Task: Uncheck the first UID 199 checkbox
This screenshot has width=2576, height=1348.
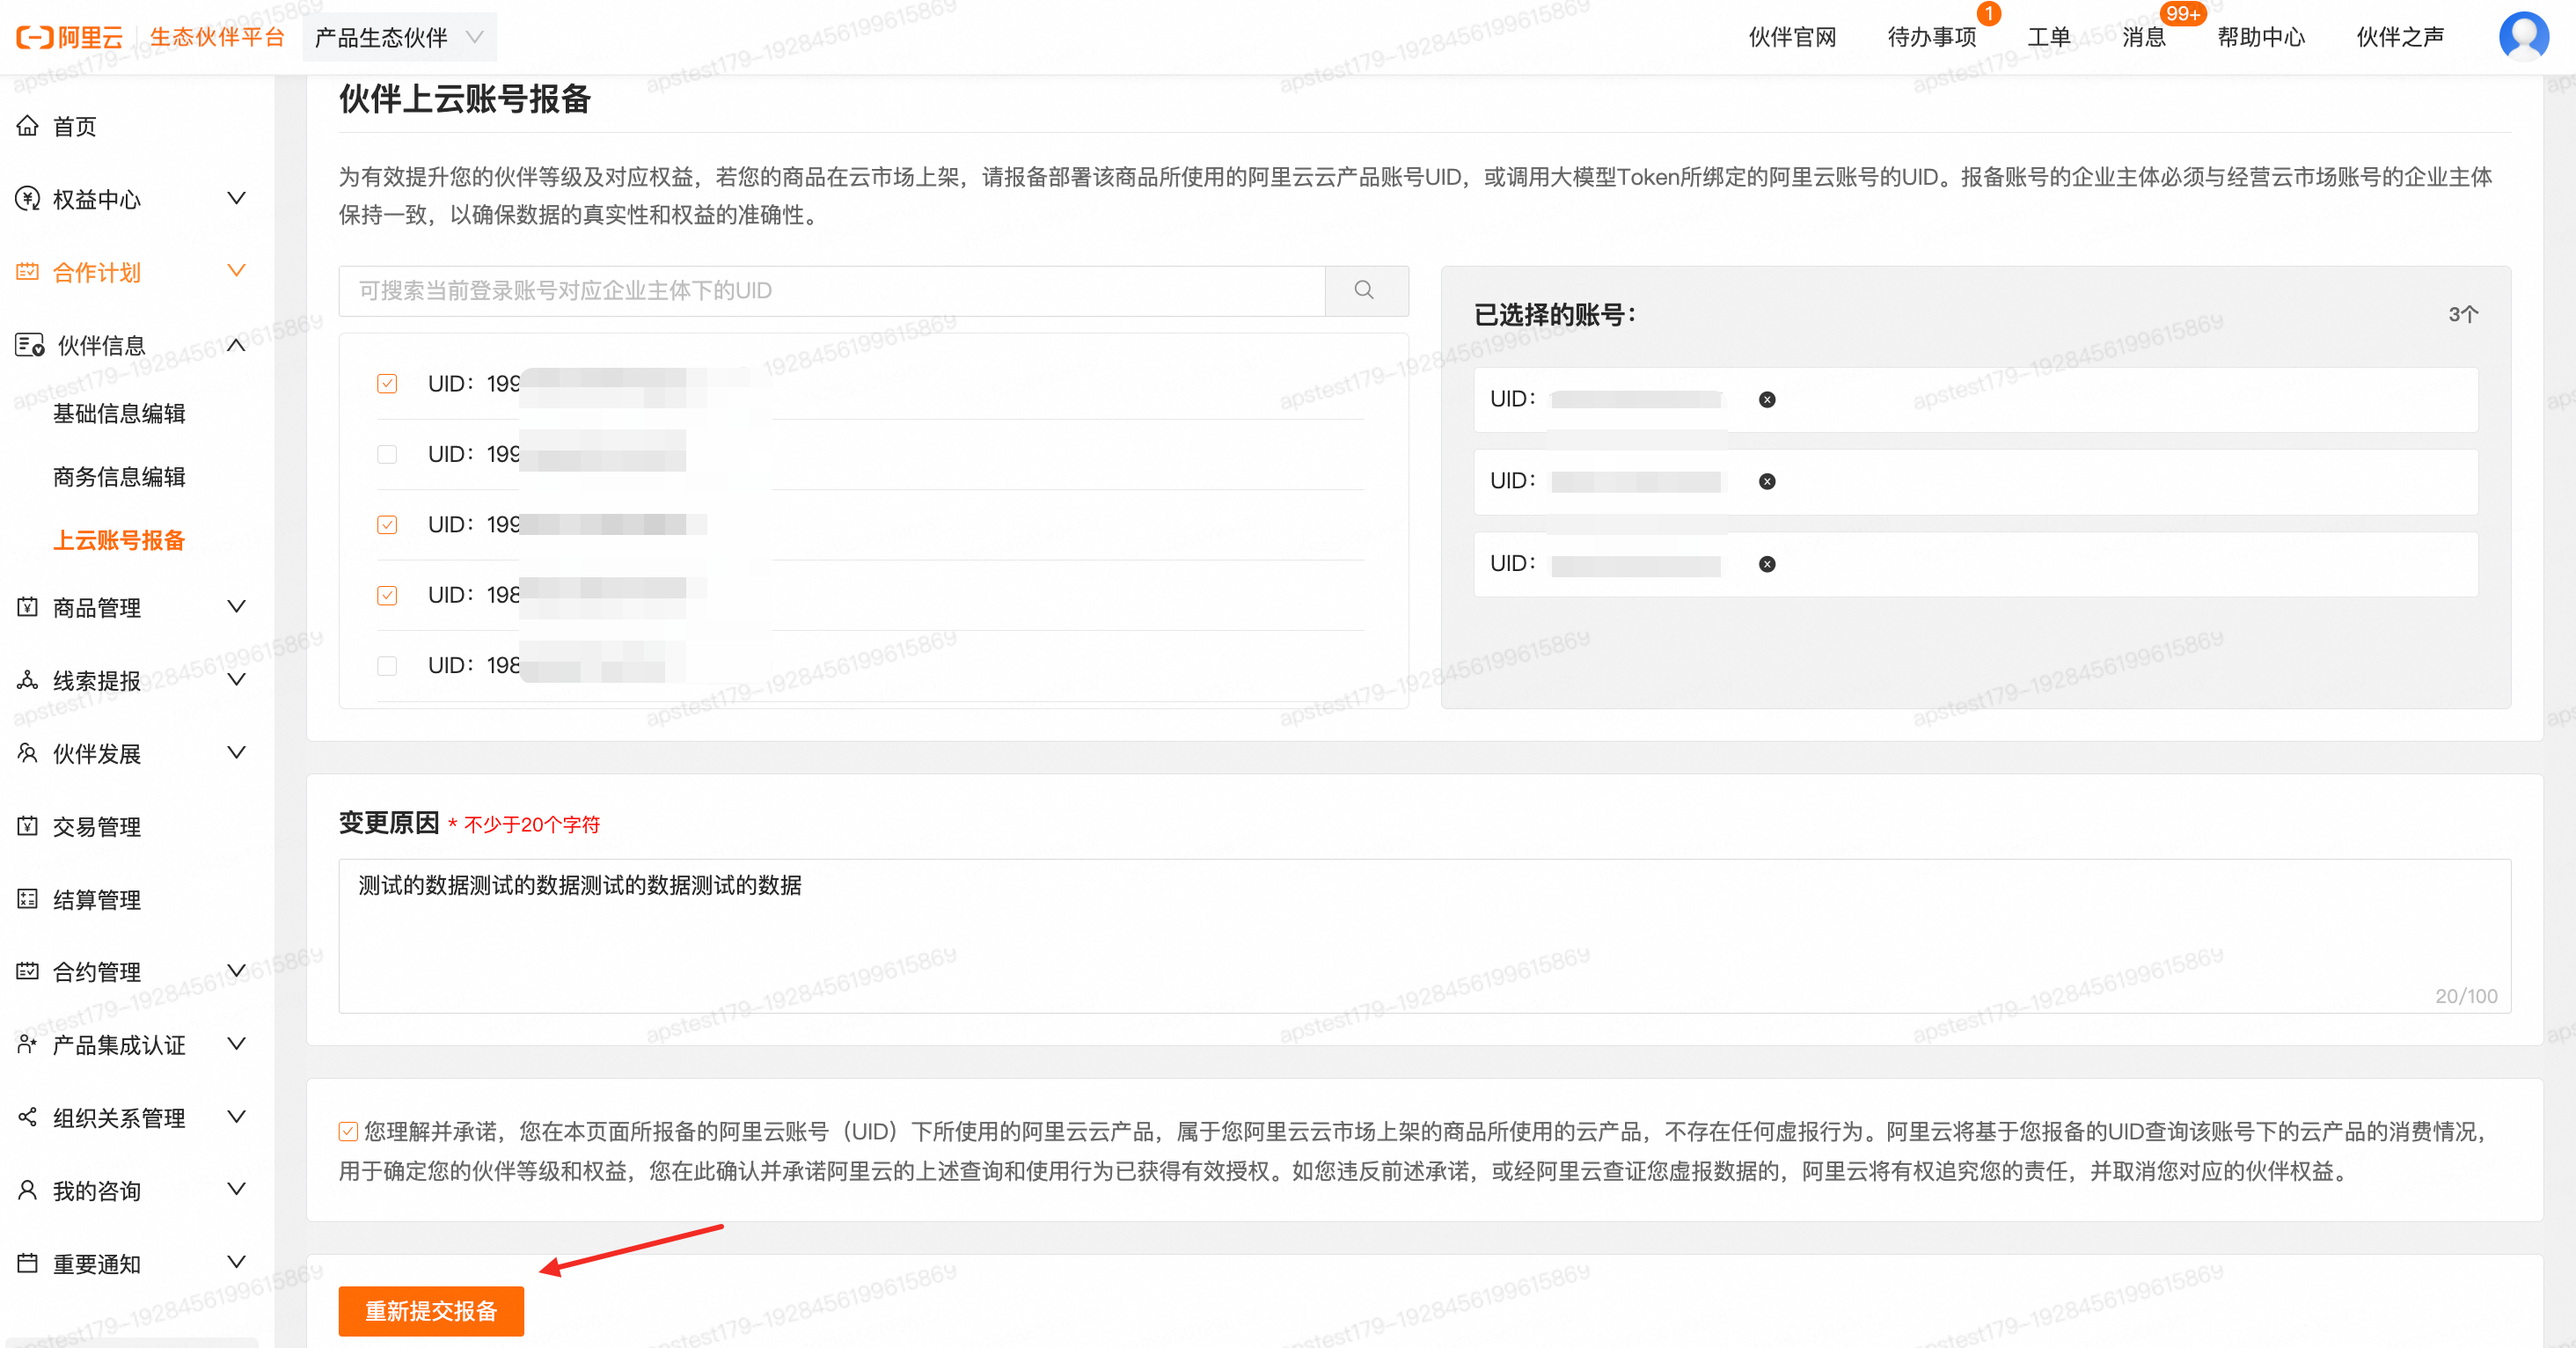Action: pyautogui.click(x=387, y=384)
